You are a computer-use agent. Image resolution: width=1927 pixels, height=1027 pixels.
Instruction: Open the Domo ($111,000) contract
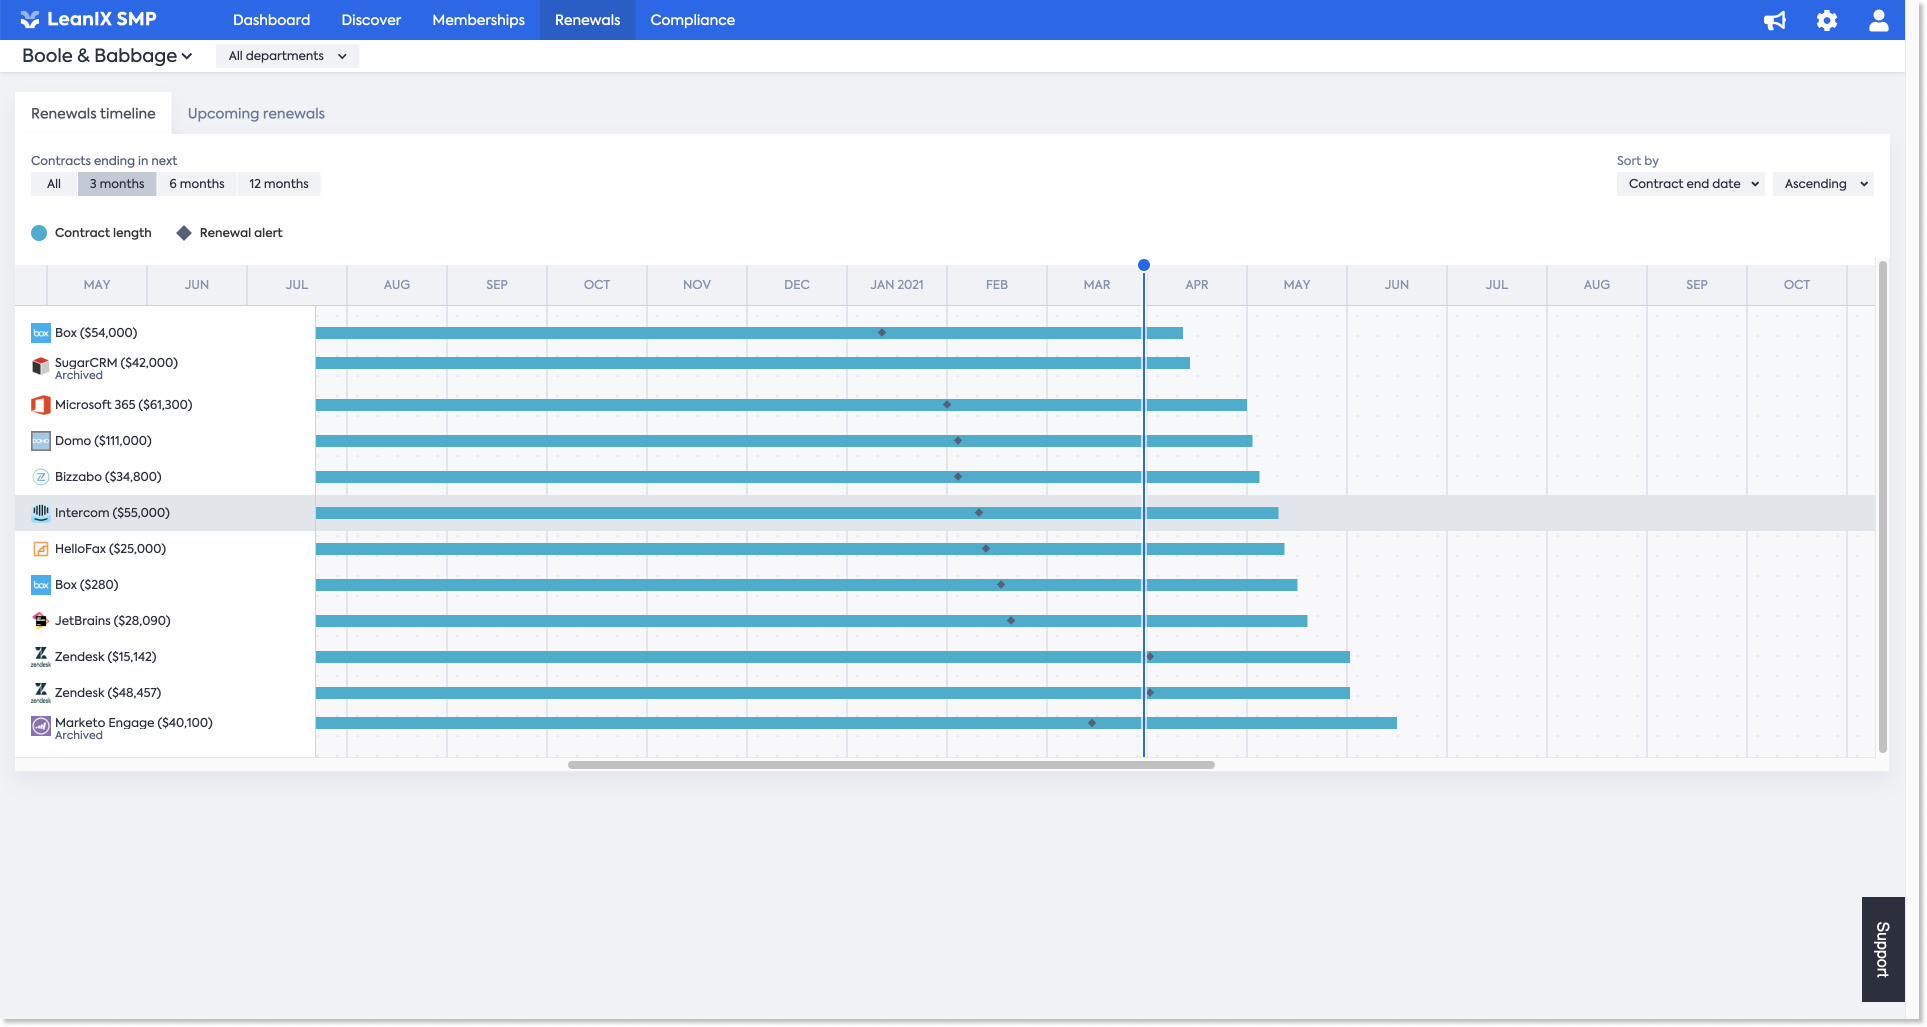click(103, 441)
